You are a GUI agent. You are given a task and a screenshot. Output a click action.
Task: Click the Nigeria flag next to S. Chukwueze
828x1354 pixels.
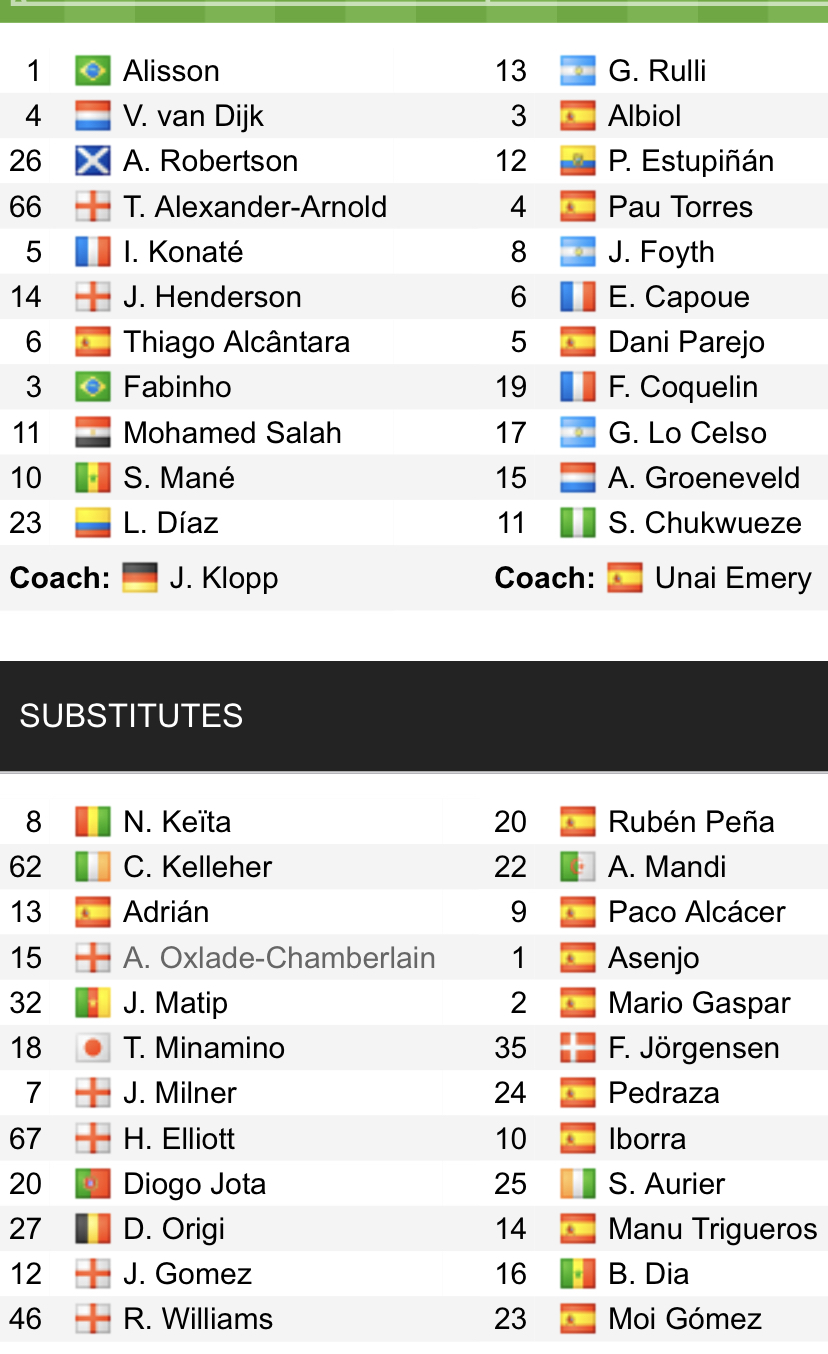[577, 523]
